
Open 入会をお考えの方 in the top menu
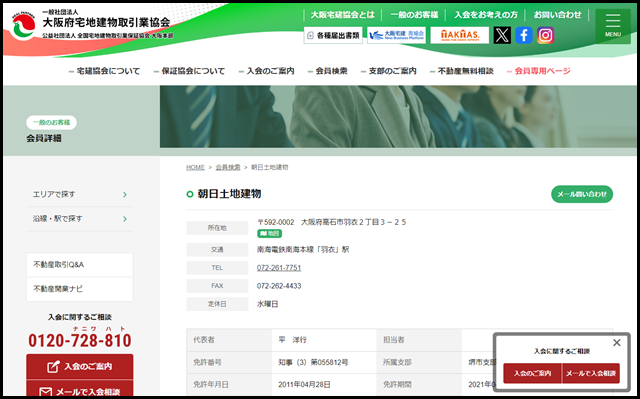pyautogui.click(x=486, y=15)
